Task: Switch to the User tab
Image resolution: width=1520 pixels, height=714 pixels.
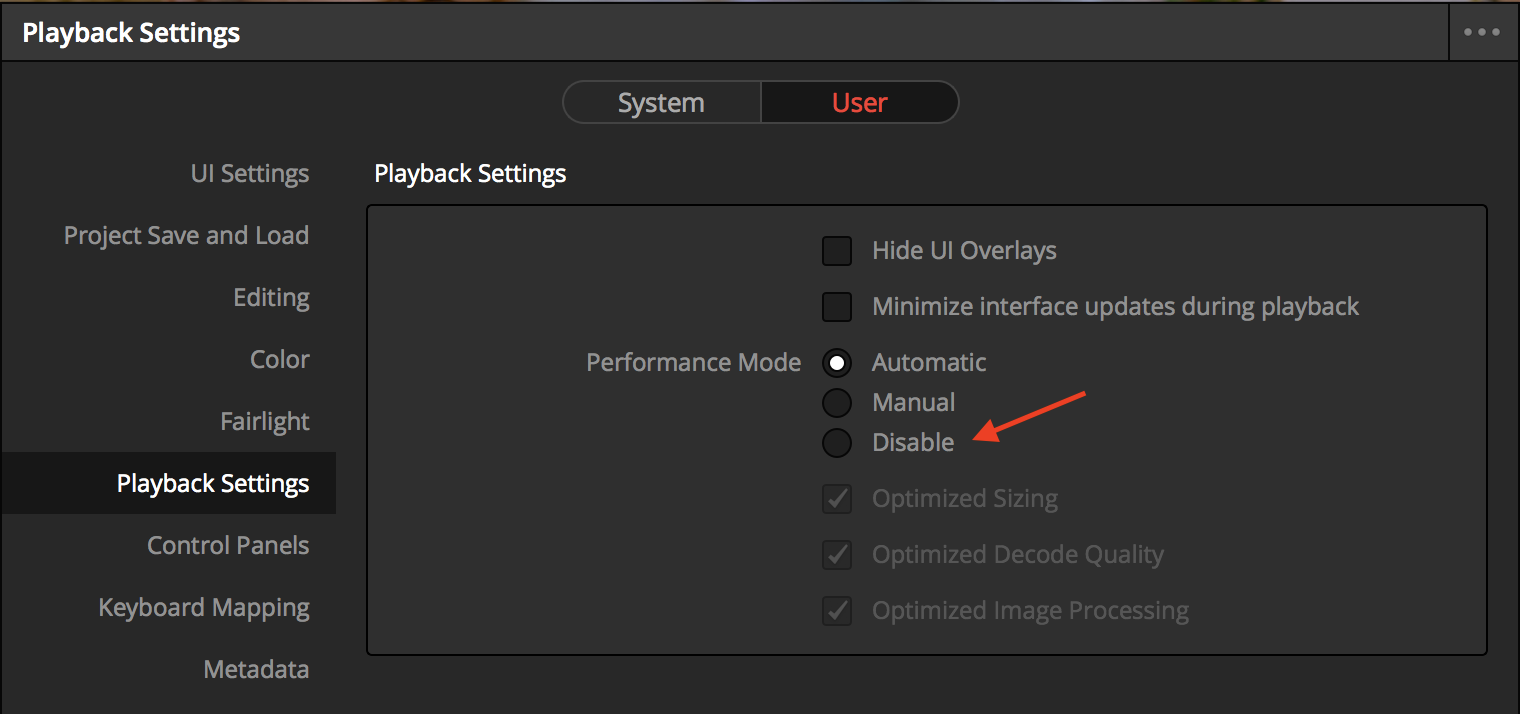Action: 860,103
